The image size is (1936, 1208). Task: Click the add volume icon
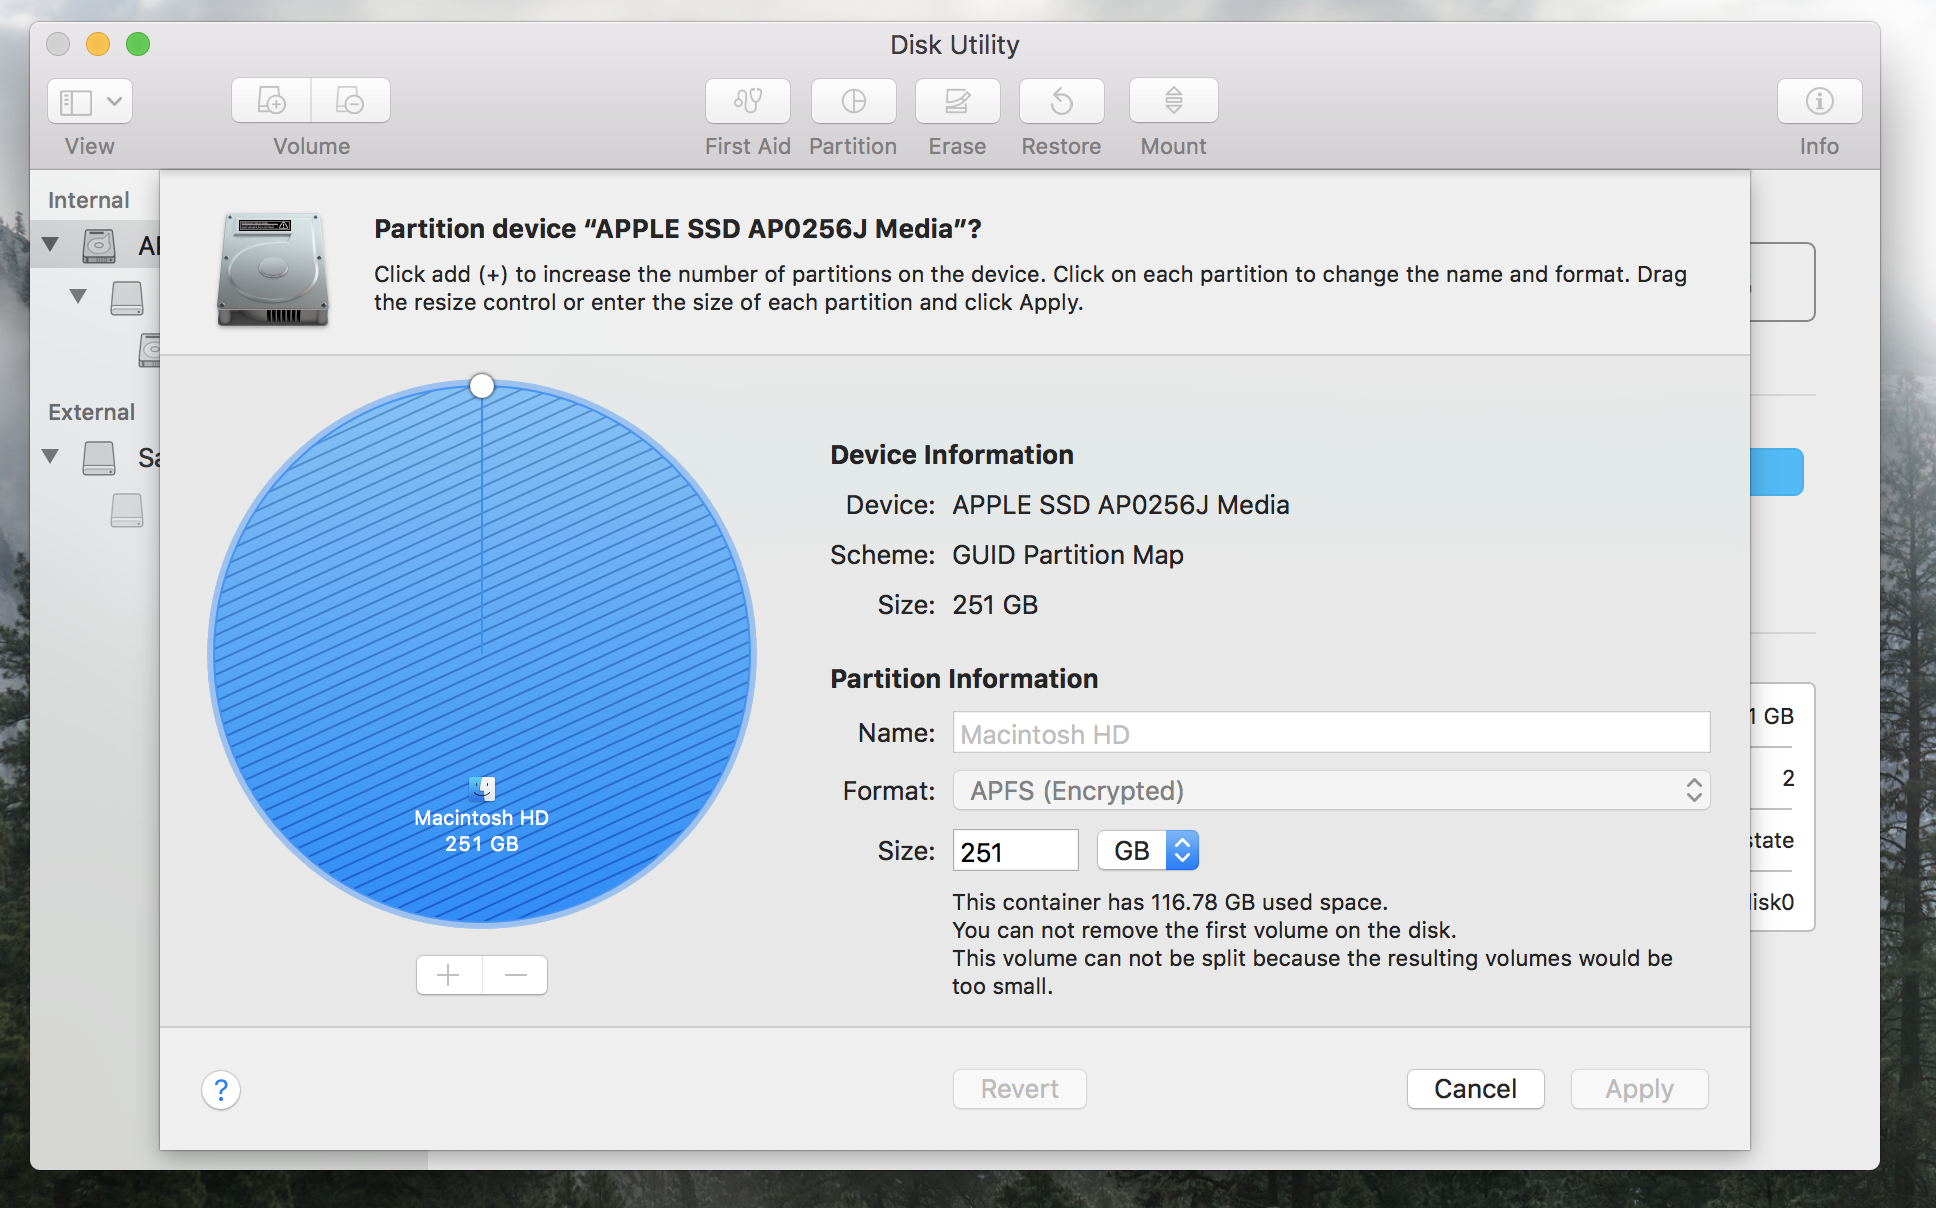pos(271,101)
